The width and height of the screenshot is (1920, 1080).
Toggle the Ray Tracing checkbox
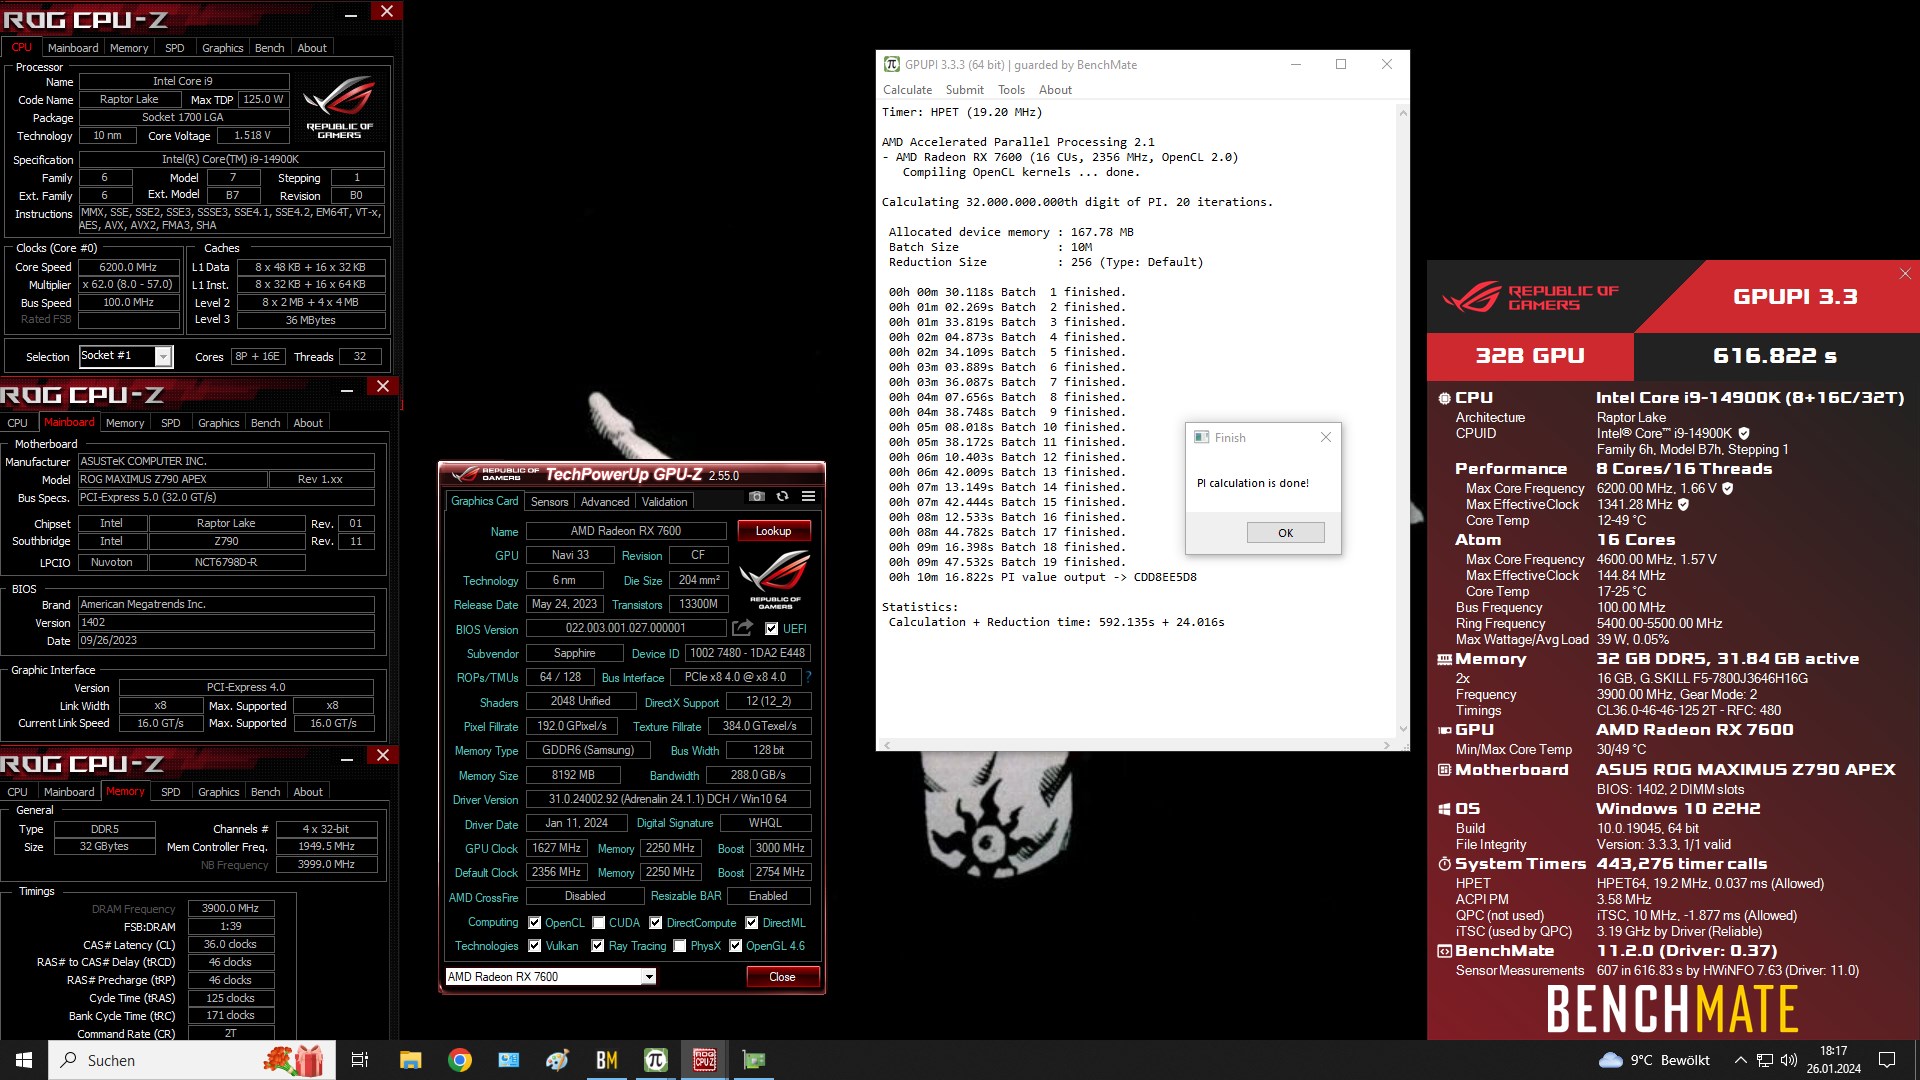click(597, 946)
